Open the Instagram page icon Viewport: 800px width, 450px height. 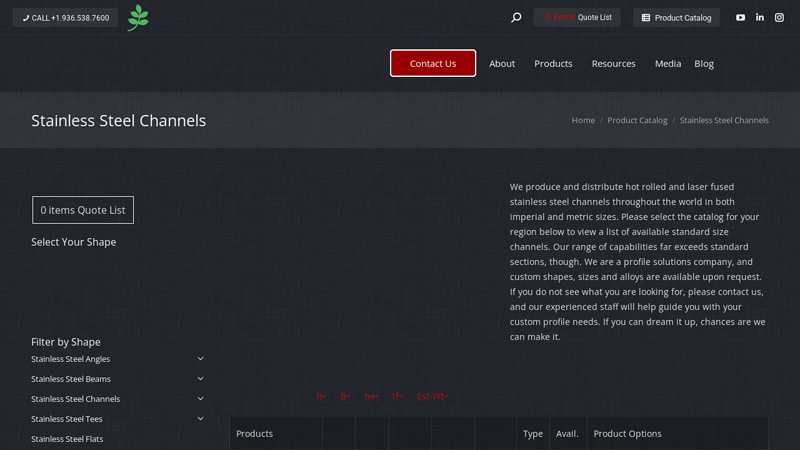click(780, 17)
